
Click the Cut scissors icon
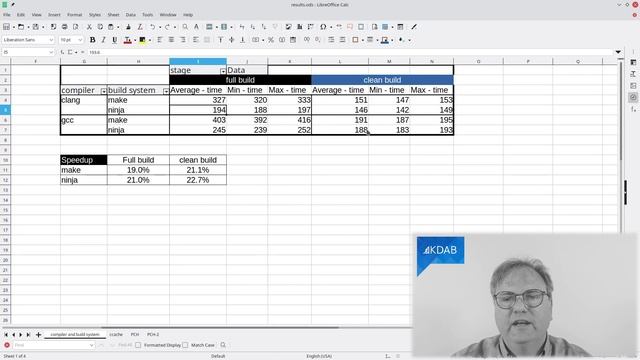tap(89, 27)
